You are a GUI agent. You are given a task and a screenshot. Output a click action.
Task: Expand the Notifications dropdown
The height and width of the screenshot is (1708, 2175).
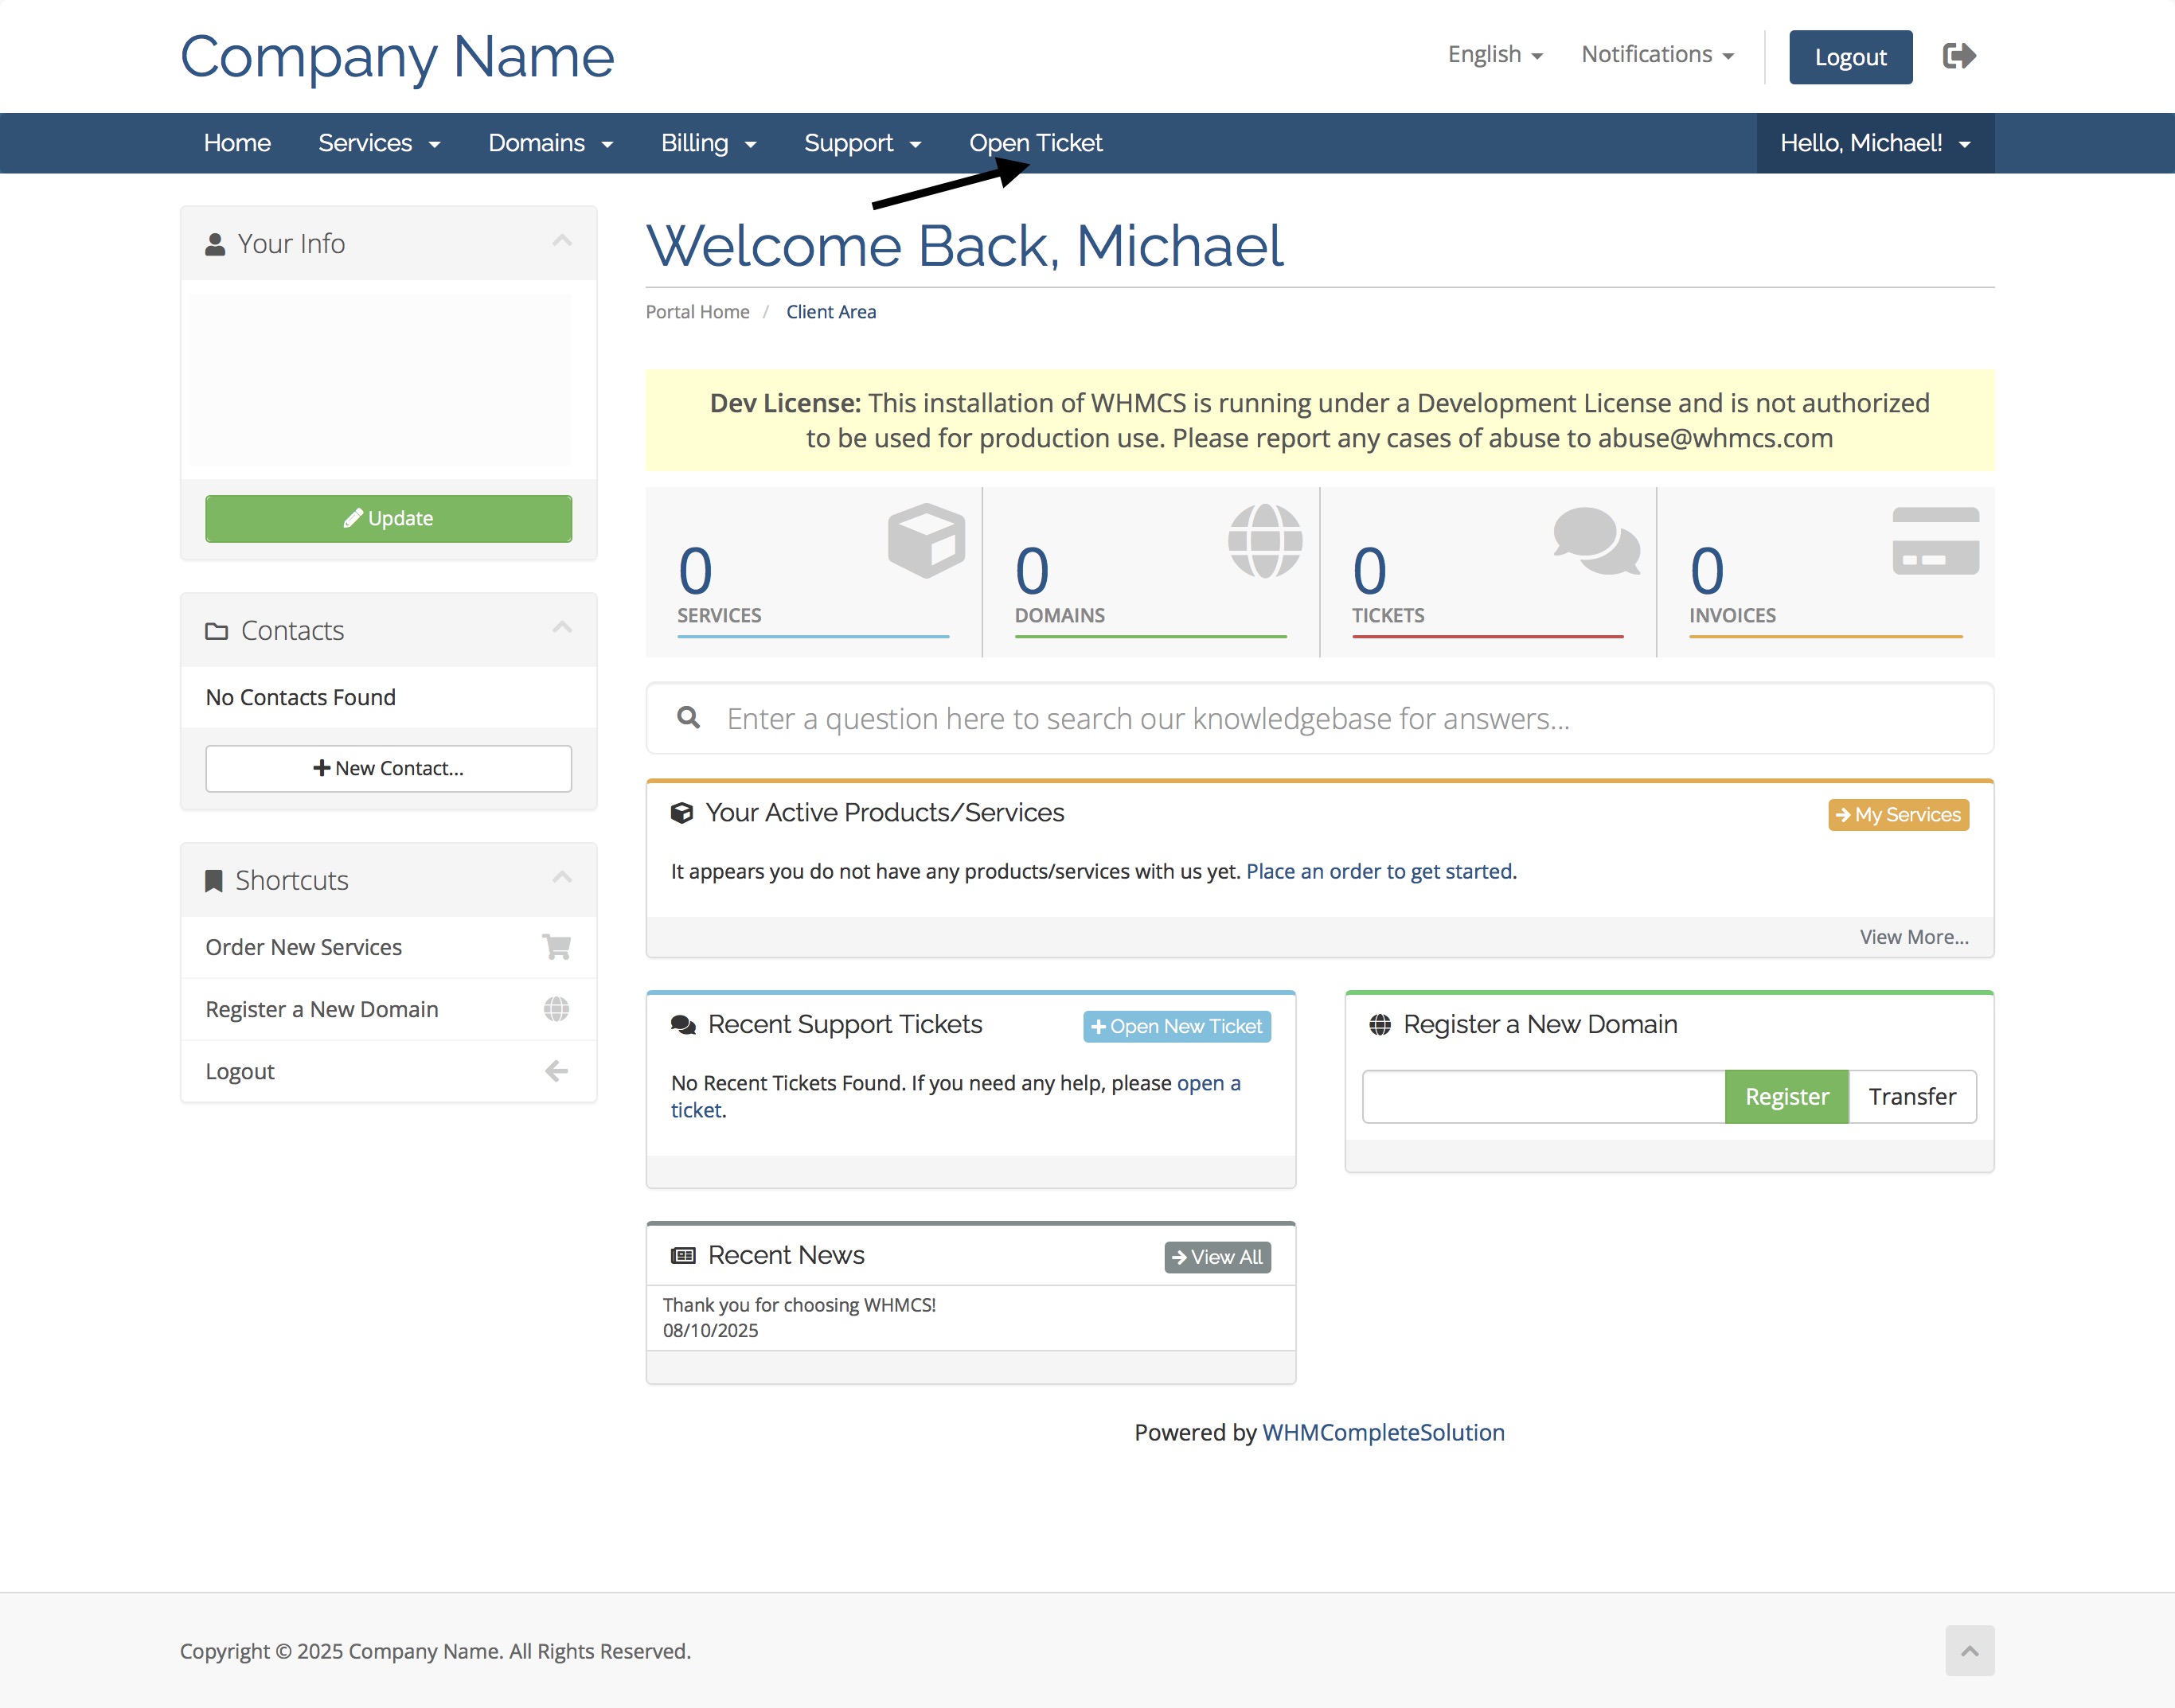point(1656,55)
